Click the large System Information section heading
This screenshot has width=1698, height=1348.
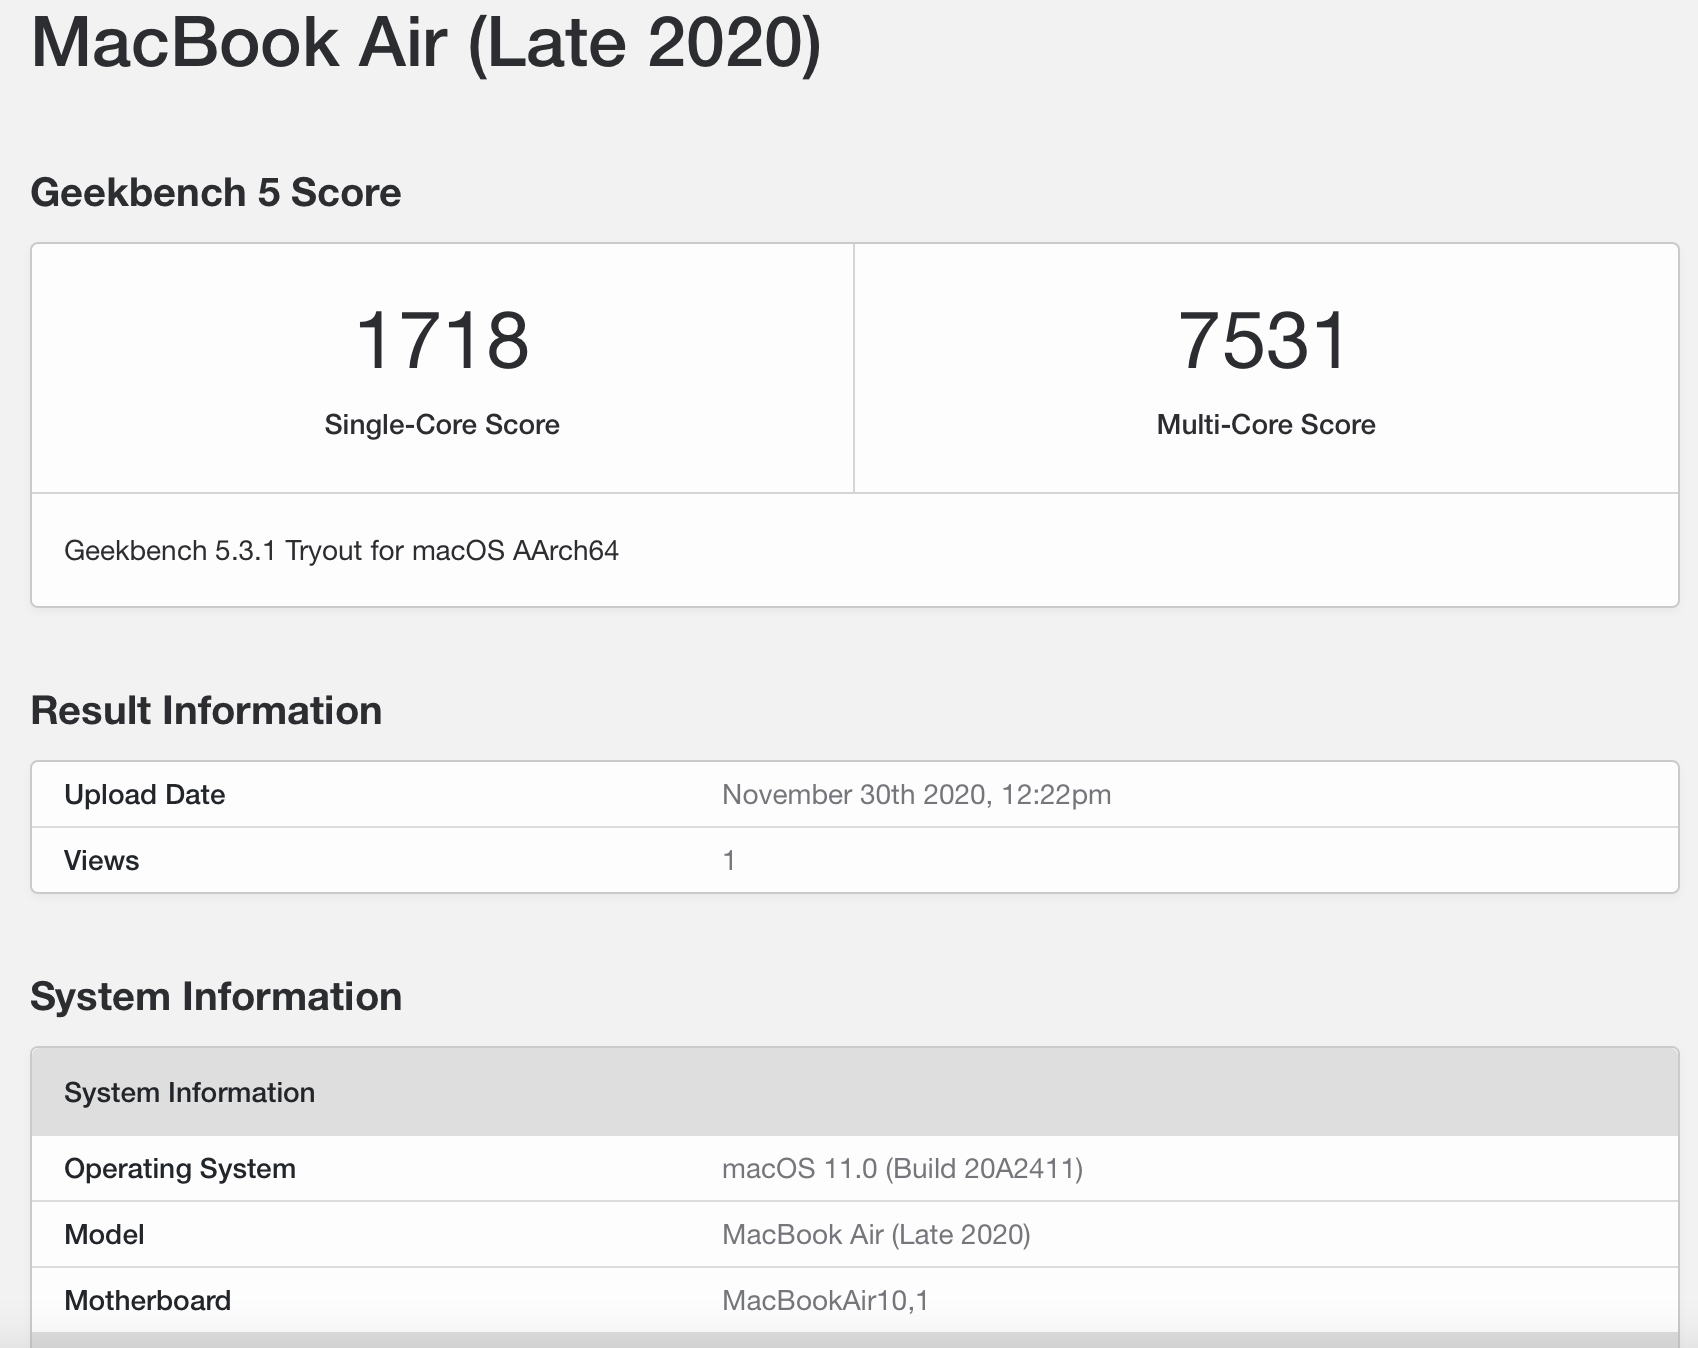(x=216, y=996)
